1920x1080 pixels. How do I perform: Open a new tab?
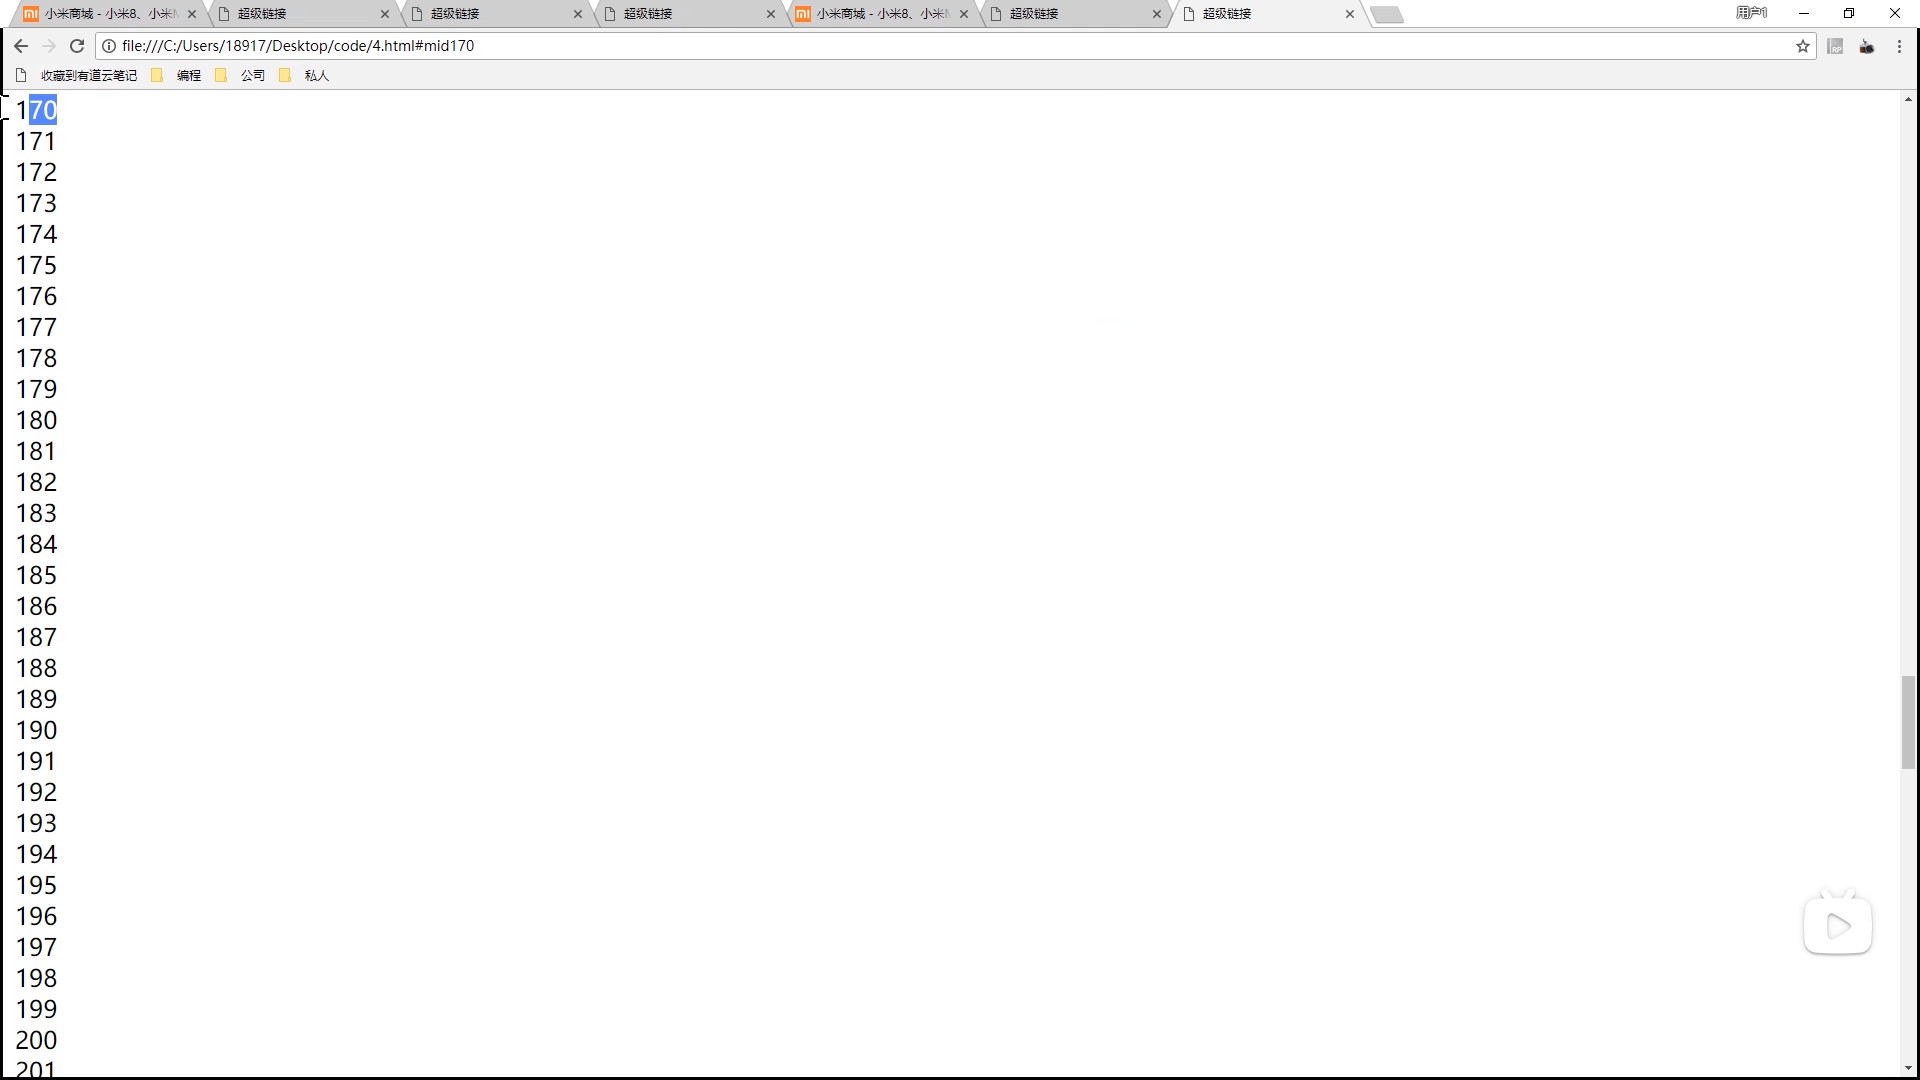(x=1386, y=14)
